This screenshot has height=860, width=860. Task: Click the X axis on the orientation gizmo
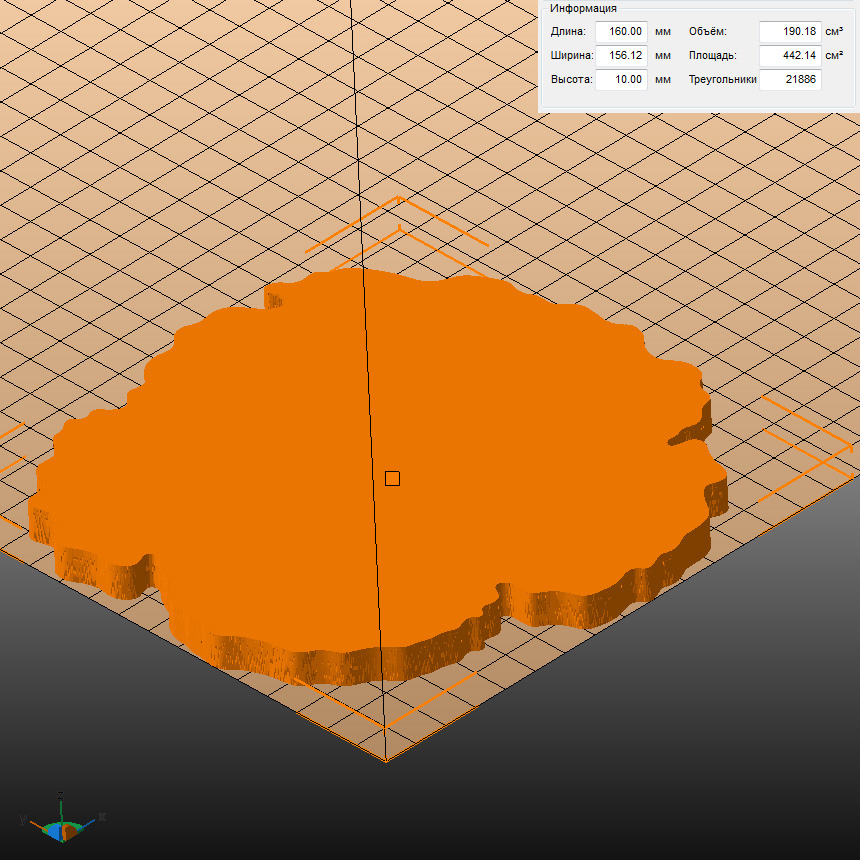pos(101,817)
